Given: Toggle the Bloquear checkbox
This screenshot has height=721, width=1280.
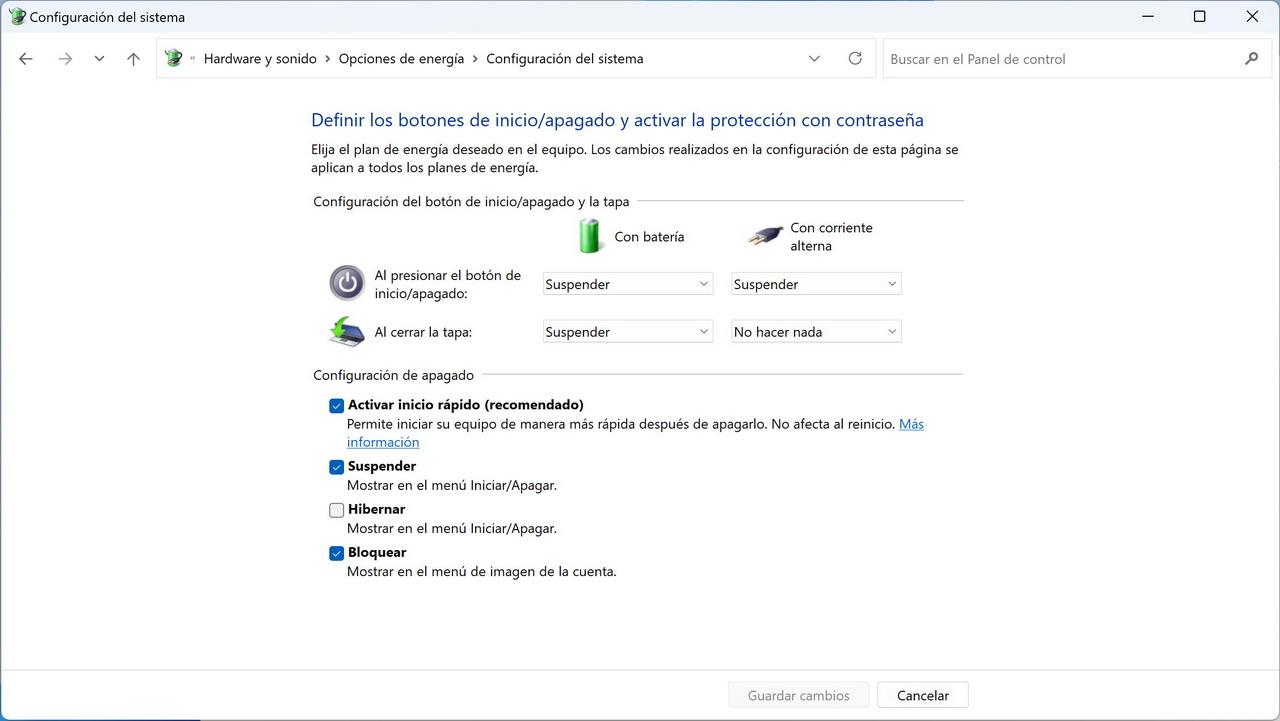Looking at the screenshot, I should 337,553.
